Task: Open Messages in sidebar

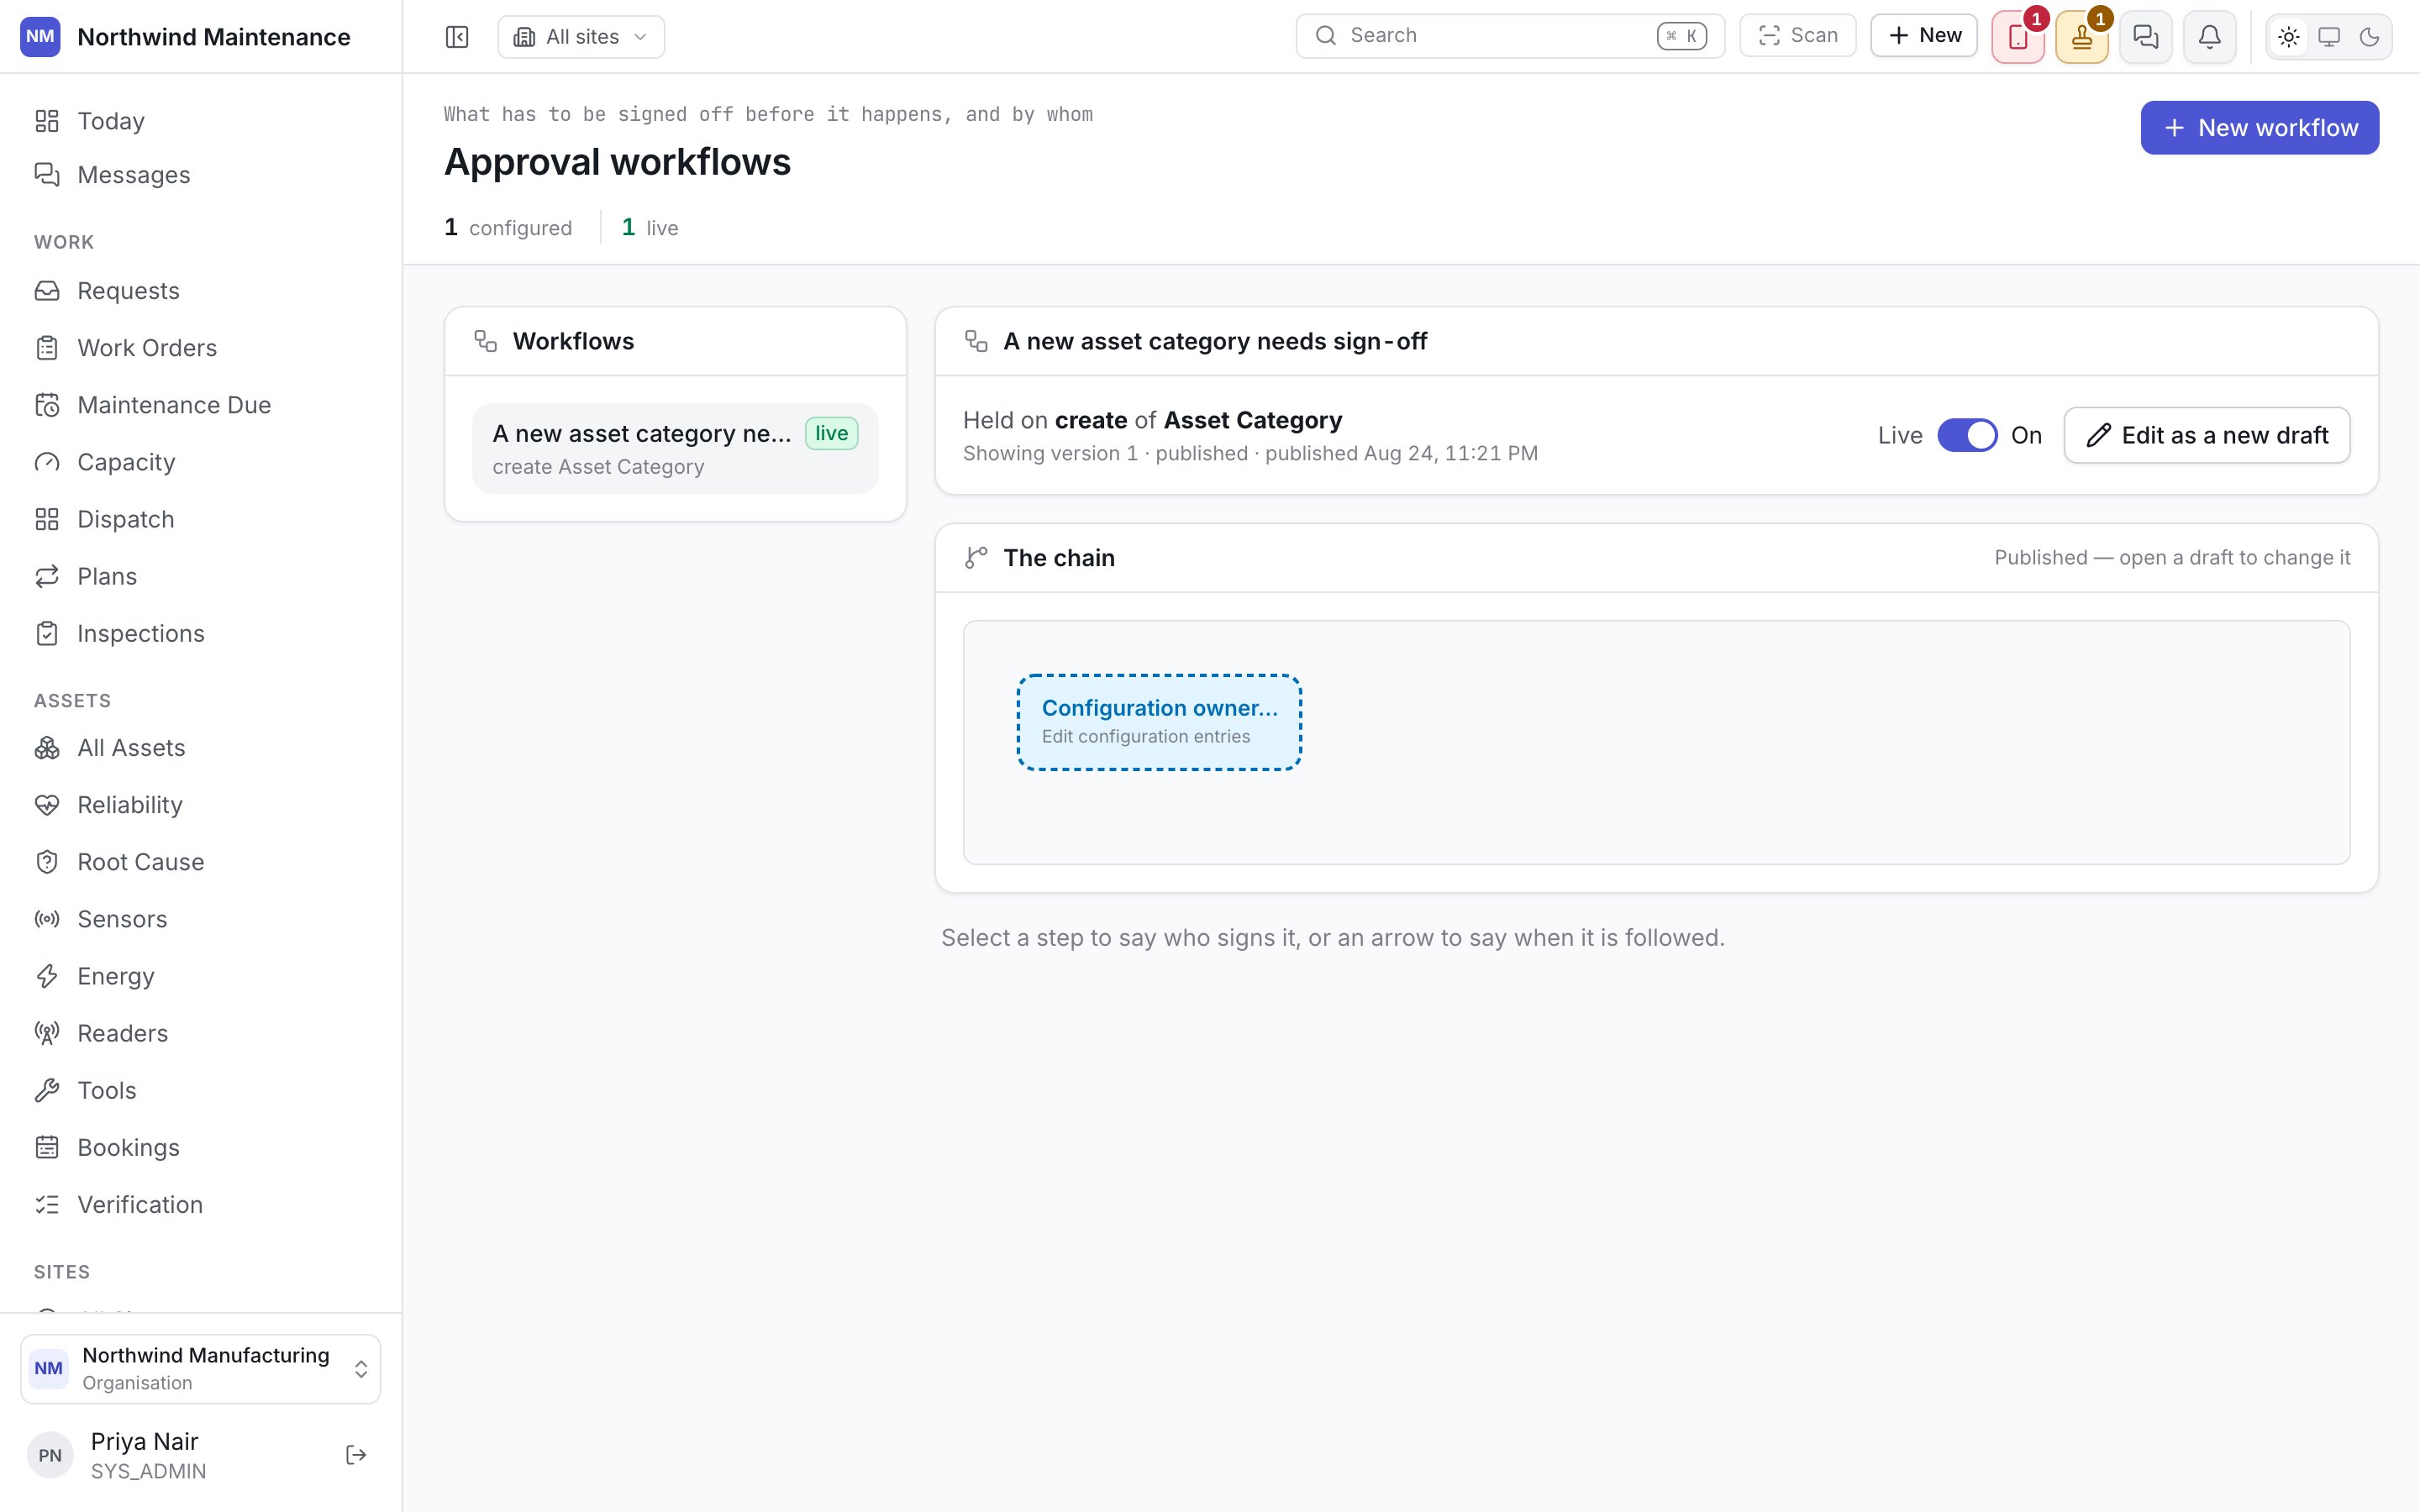Action: pos(200,175)
